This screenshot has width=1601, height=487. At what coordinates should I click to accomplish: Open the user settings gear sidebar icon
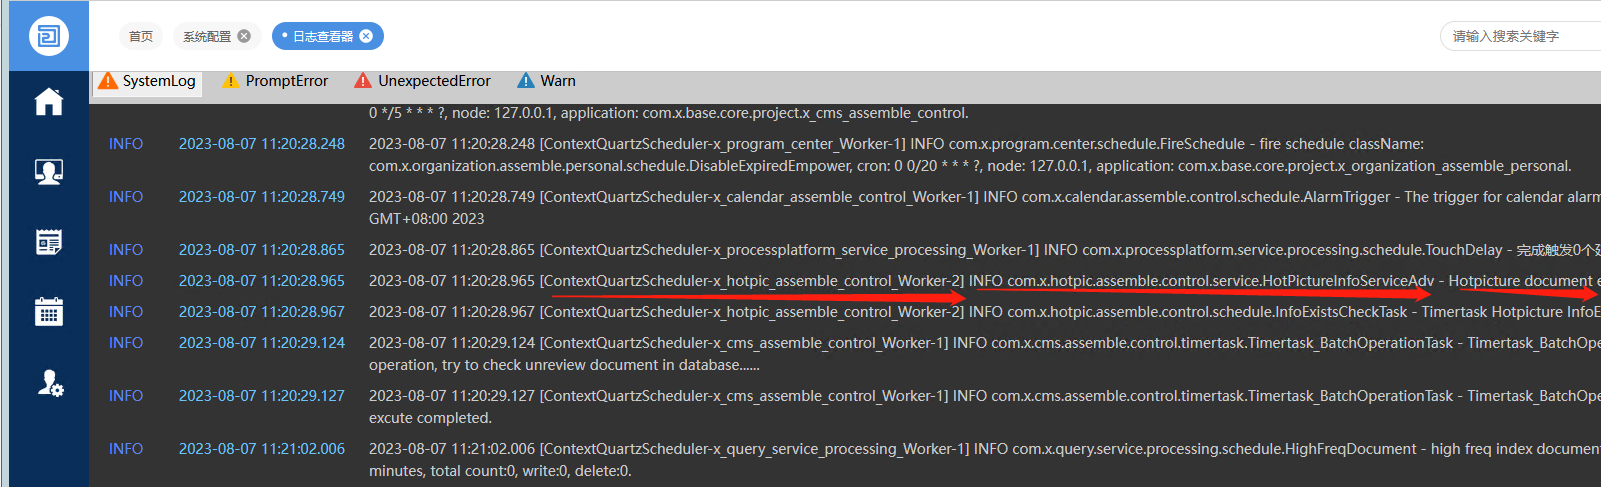(x=50, y=383)
